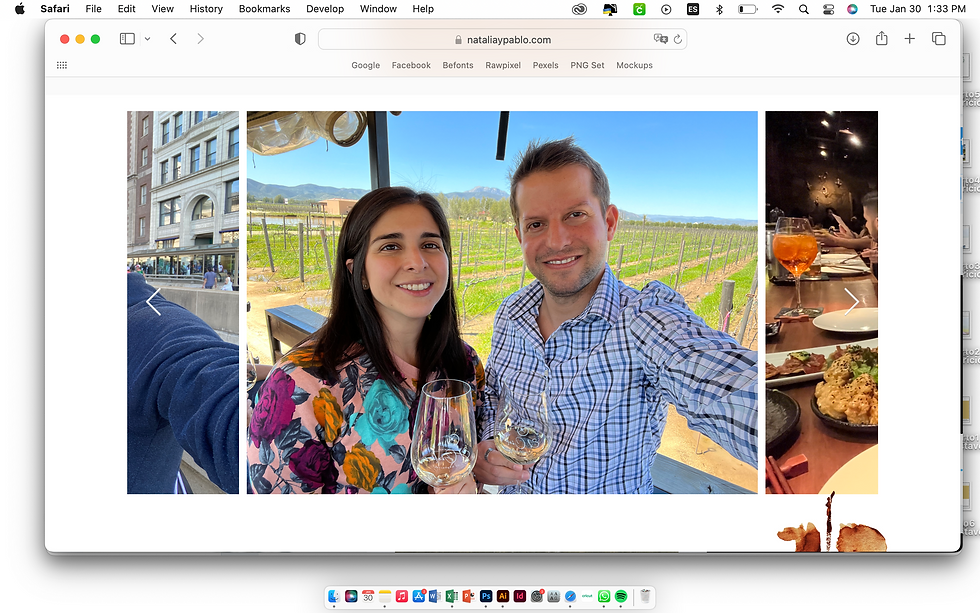The height and width of the screenshot is (613, 980).
Task: Reload the page with the refresh icon
Action: [678, 39]
